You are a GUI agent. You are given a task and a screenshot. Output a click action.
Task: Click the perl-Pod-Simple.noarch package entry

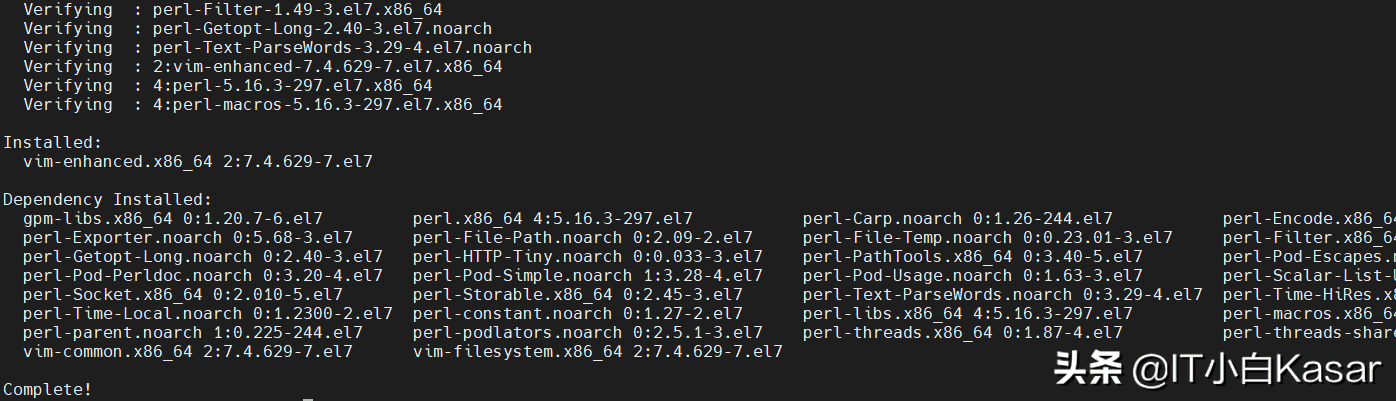[587, 275]
